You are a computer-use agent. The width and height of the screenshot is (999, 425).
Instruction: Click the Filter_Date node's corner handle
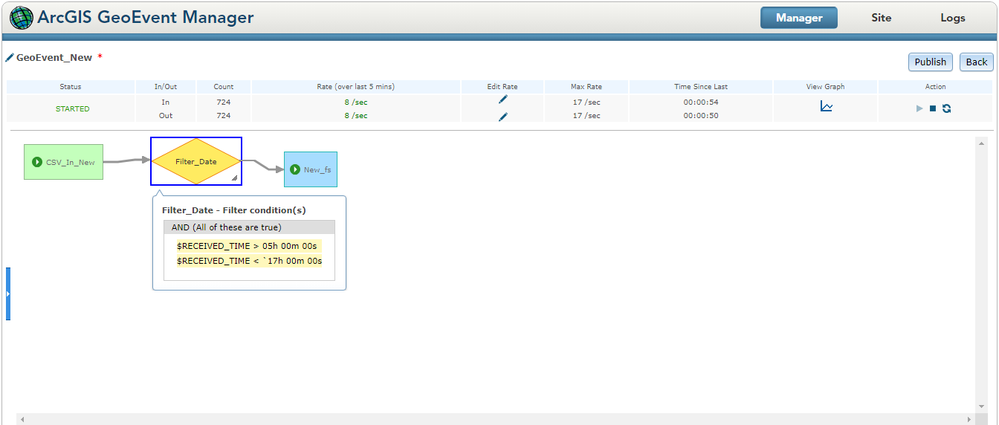click(234, 178)
